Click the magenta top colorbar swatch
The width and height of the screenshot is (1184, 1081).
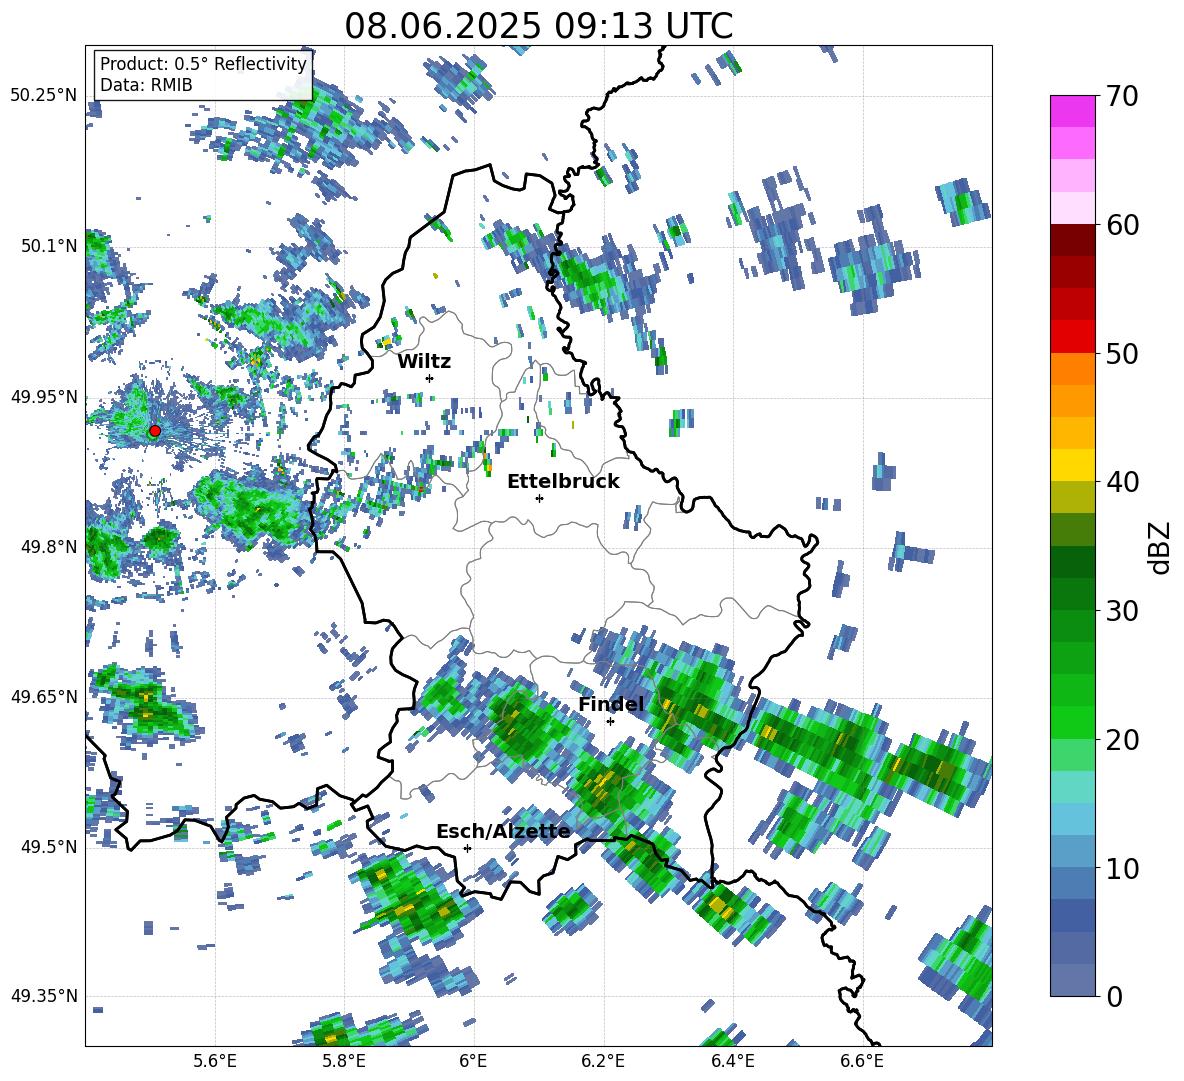(1073, 111)
